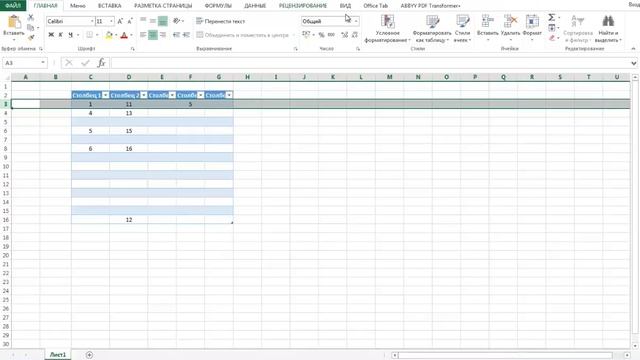Open the Столбец 1 header filter dropdown
The width and height of the screenshot is (640, 360).
(x=105, y=95)
